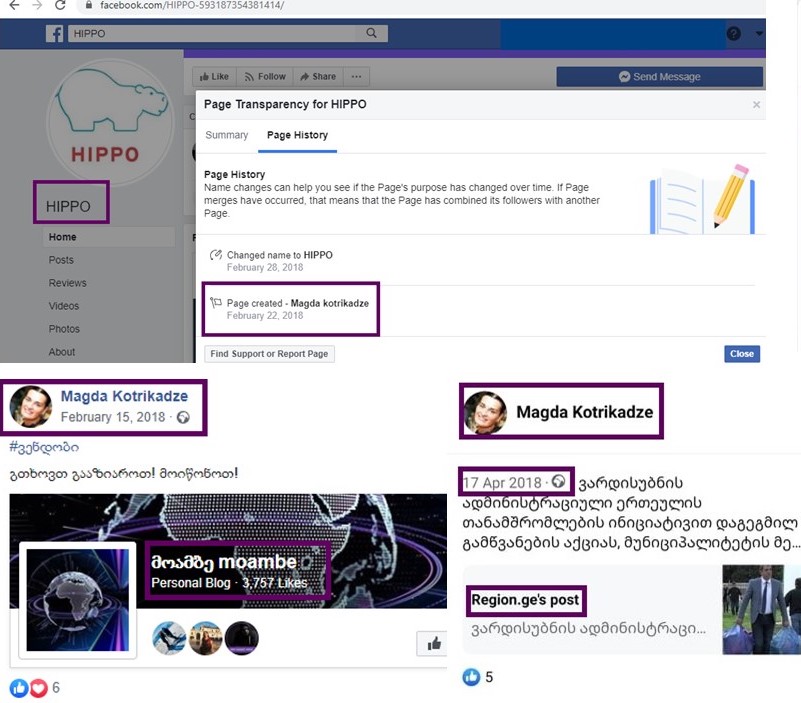Click Magda Kotrikadze name link on the February post

[x=124, y=396]
